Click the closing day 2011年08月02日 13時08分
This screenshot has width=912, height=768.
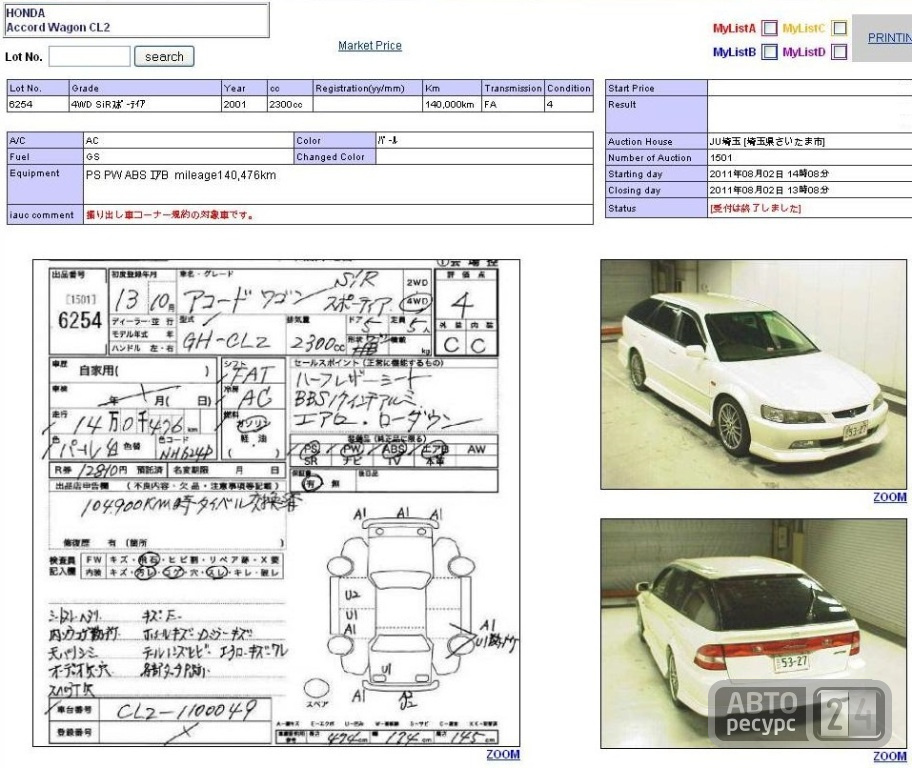769,190
